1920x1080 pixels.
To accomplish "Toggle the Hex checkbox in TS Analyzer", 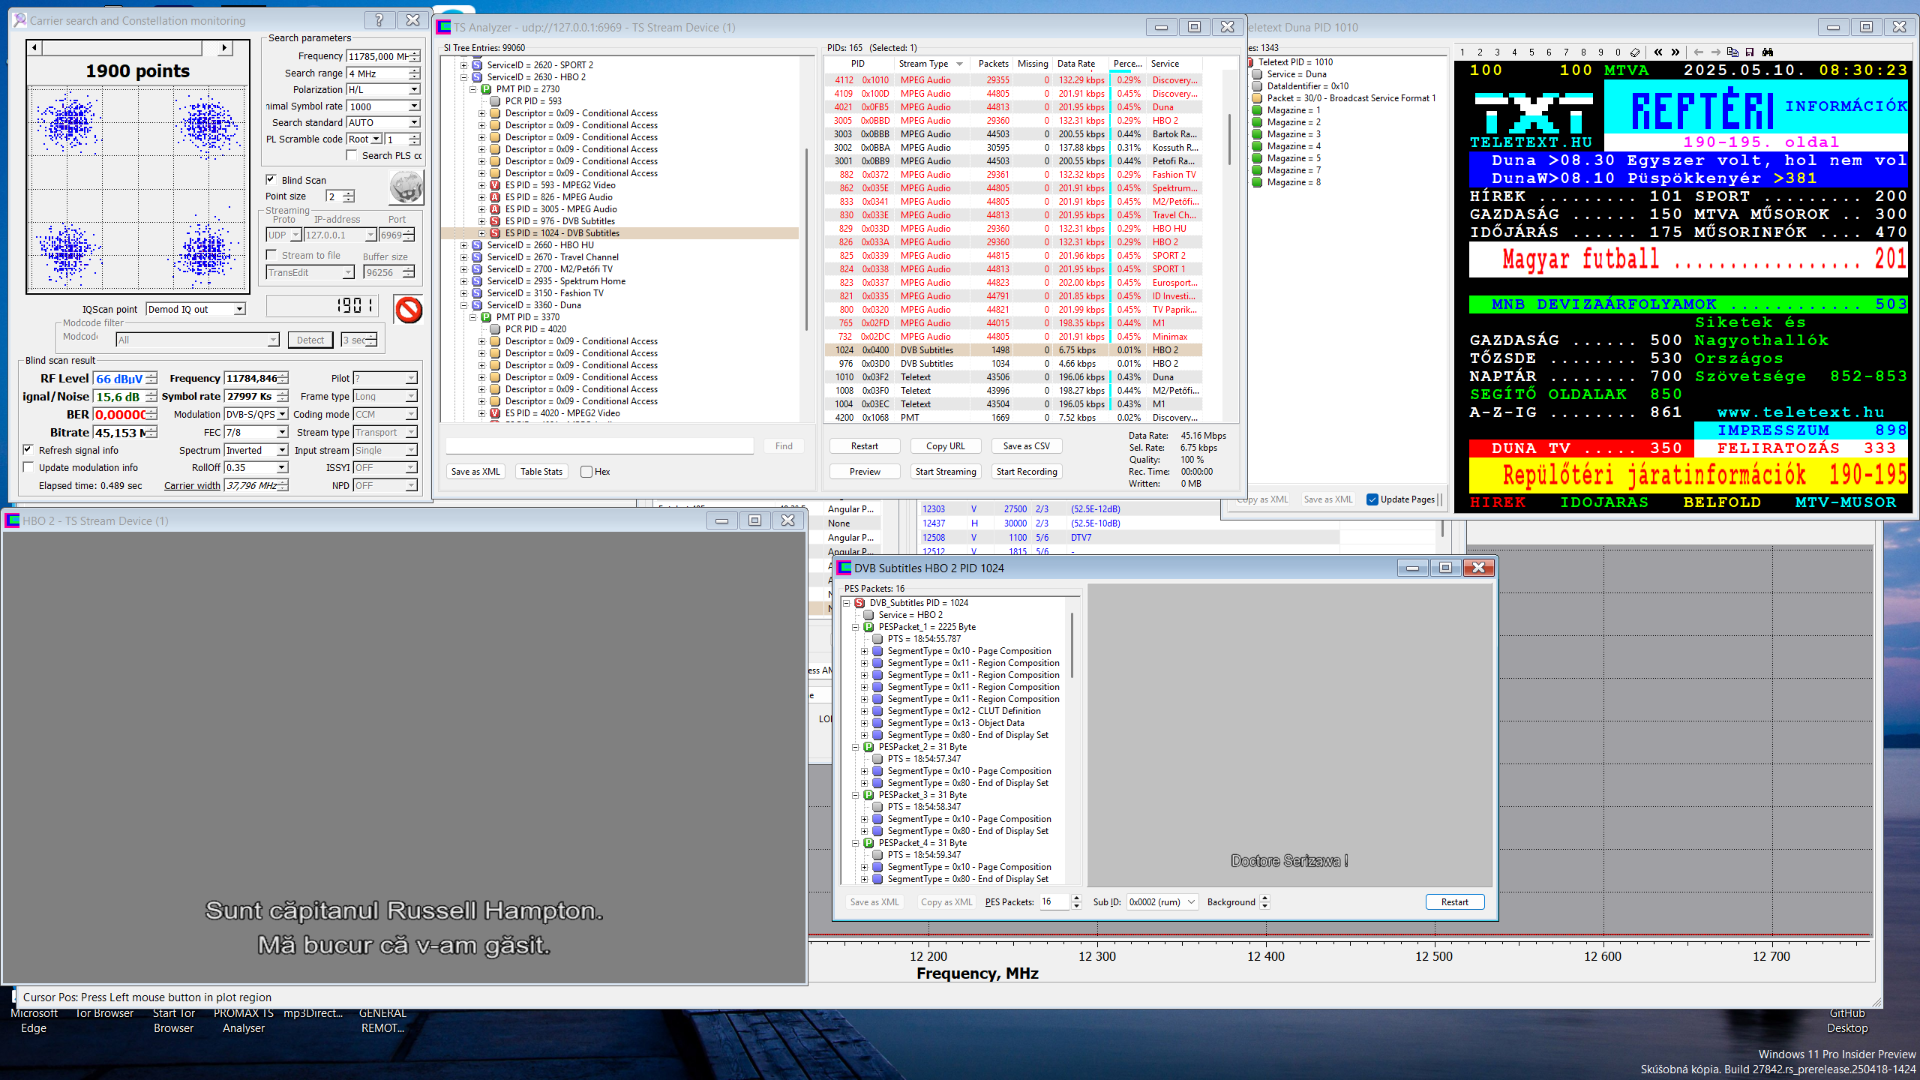I will [x=586, y=472].
